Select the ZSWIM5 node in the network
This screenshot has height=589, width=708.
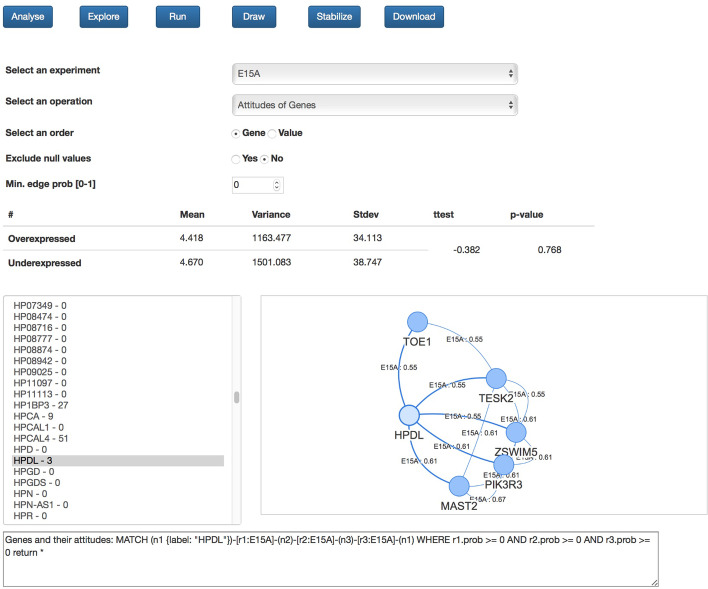(x=516, y=432)
